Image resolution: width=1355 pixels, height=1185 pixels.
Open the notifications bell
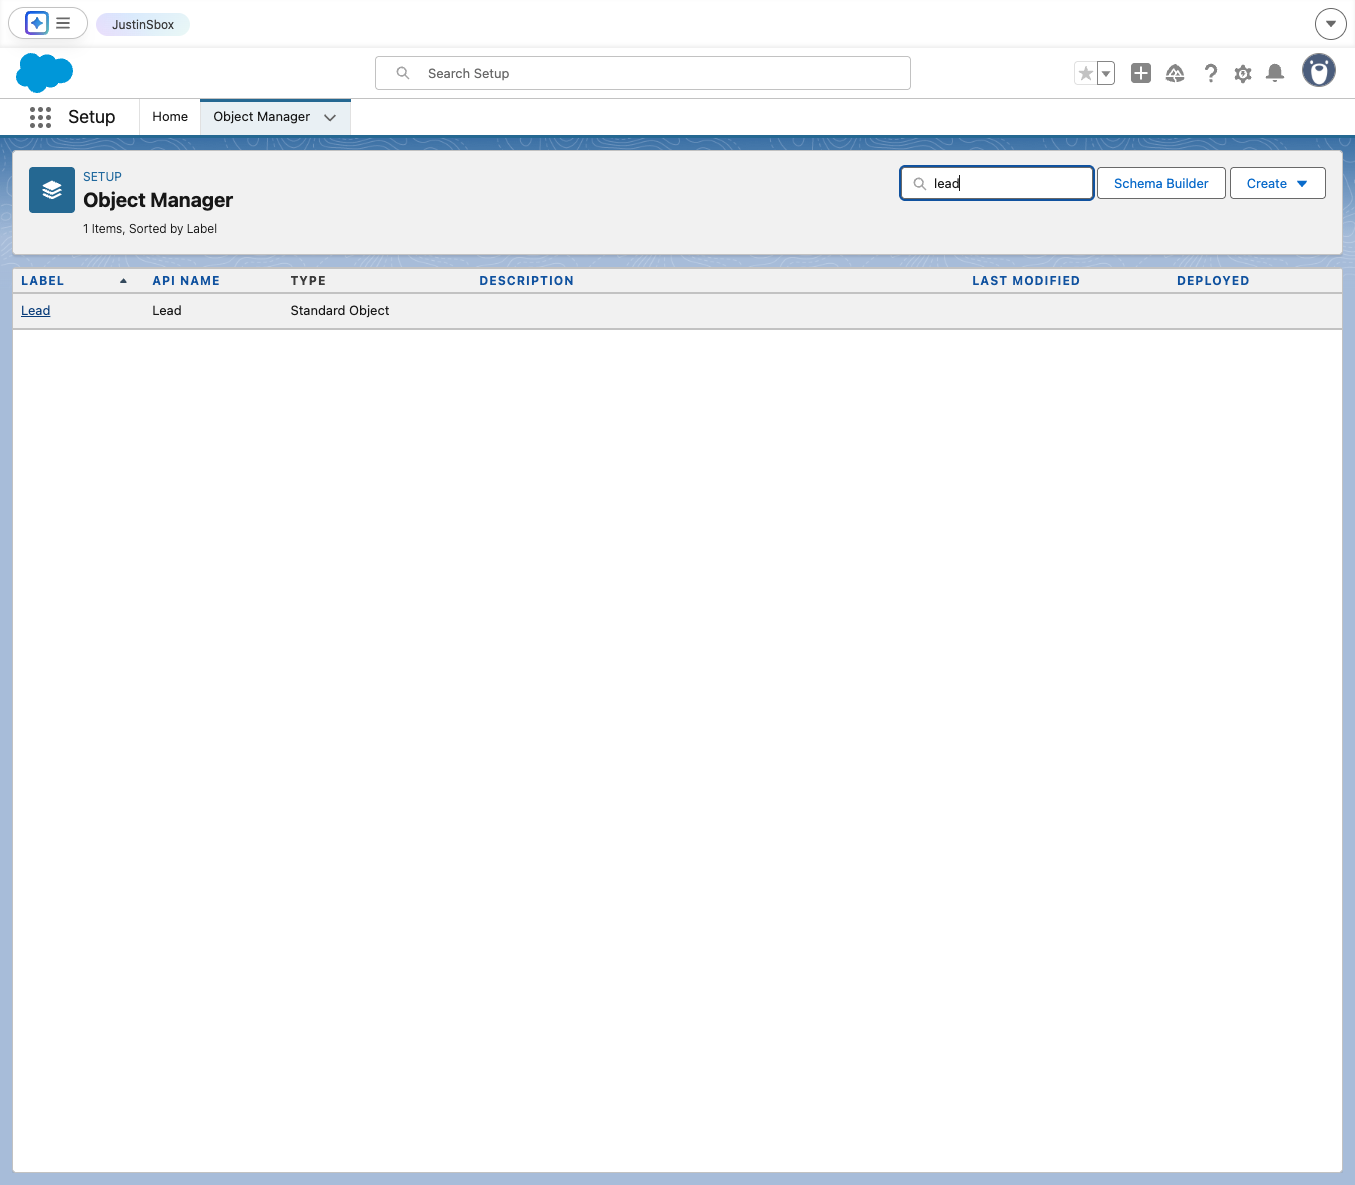[1275, 73]
